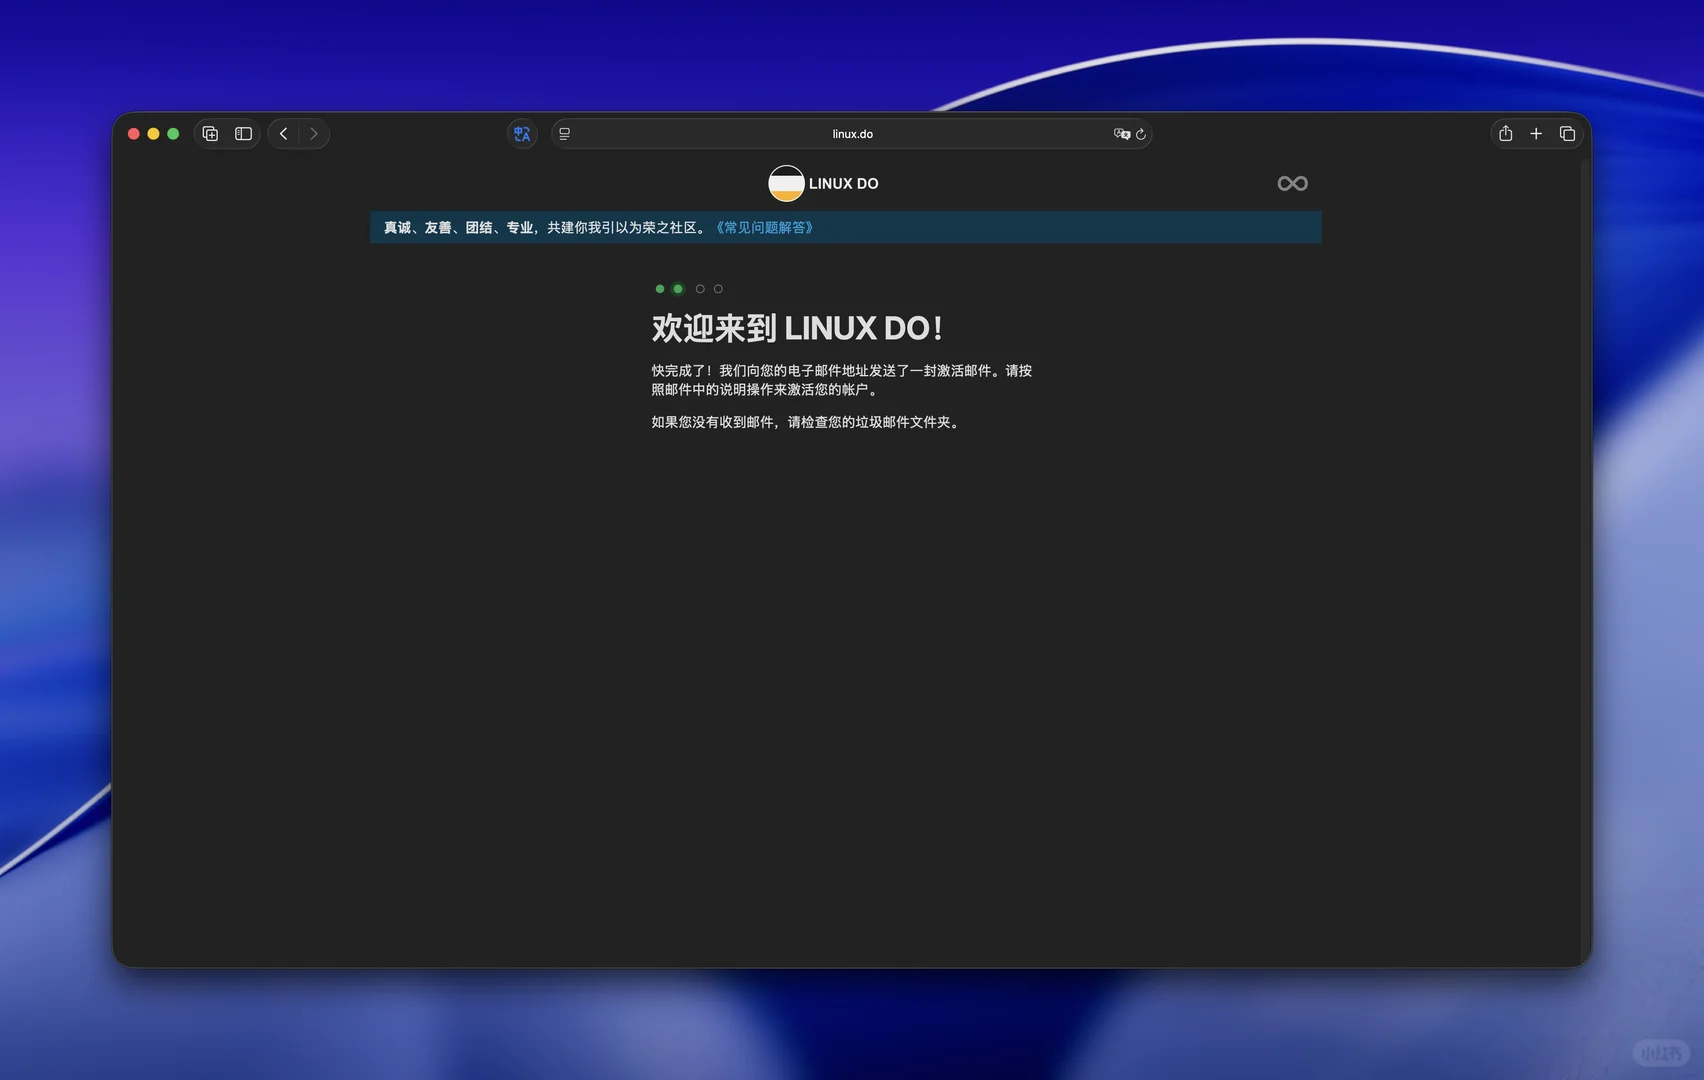This screenshot has height=1080, width=1704.
Task: Select the third step indicator dot
Action: click(x=699, y=288)
